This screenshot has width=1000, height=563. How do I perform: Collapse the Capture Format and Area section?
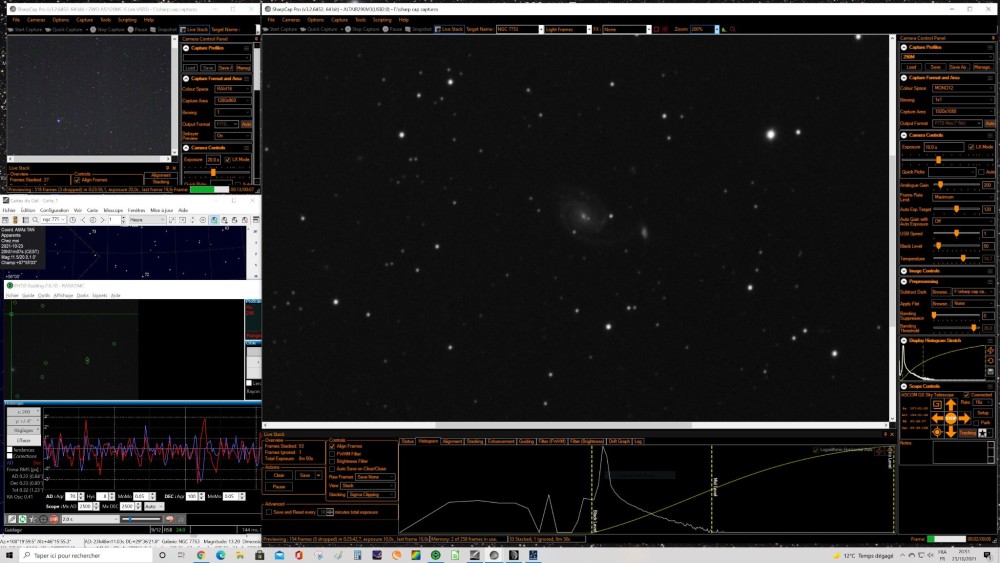(x=904, y=78)
